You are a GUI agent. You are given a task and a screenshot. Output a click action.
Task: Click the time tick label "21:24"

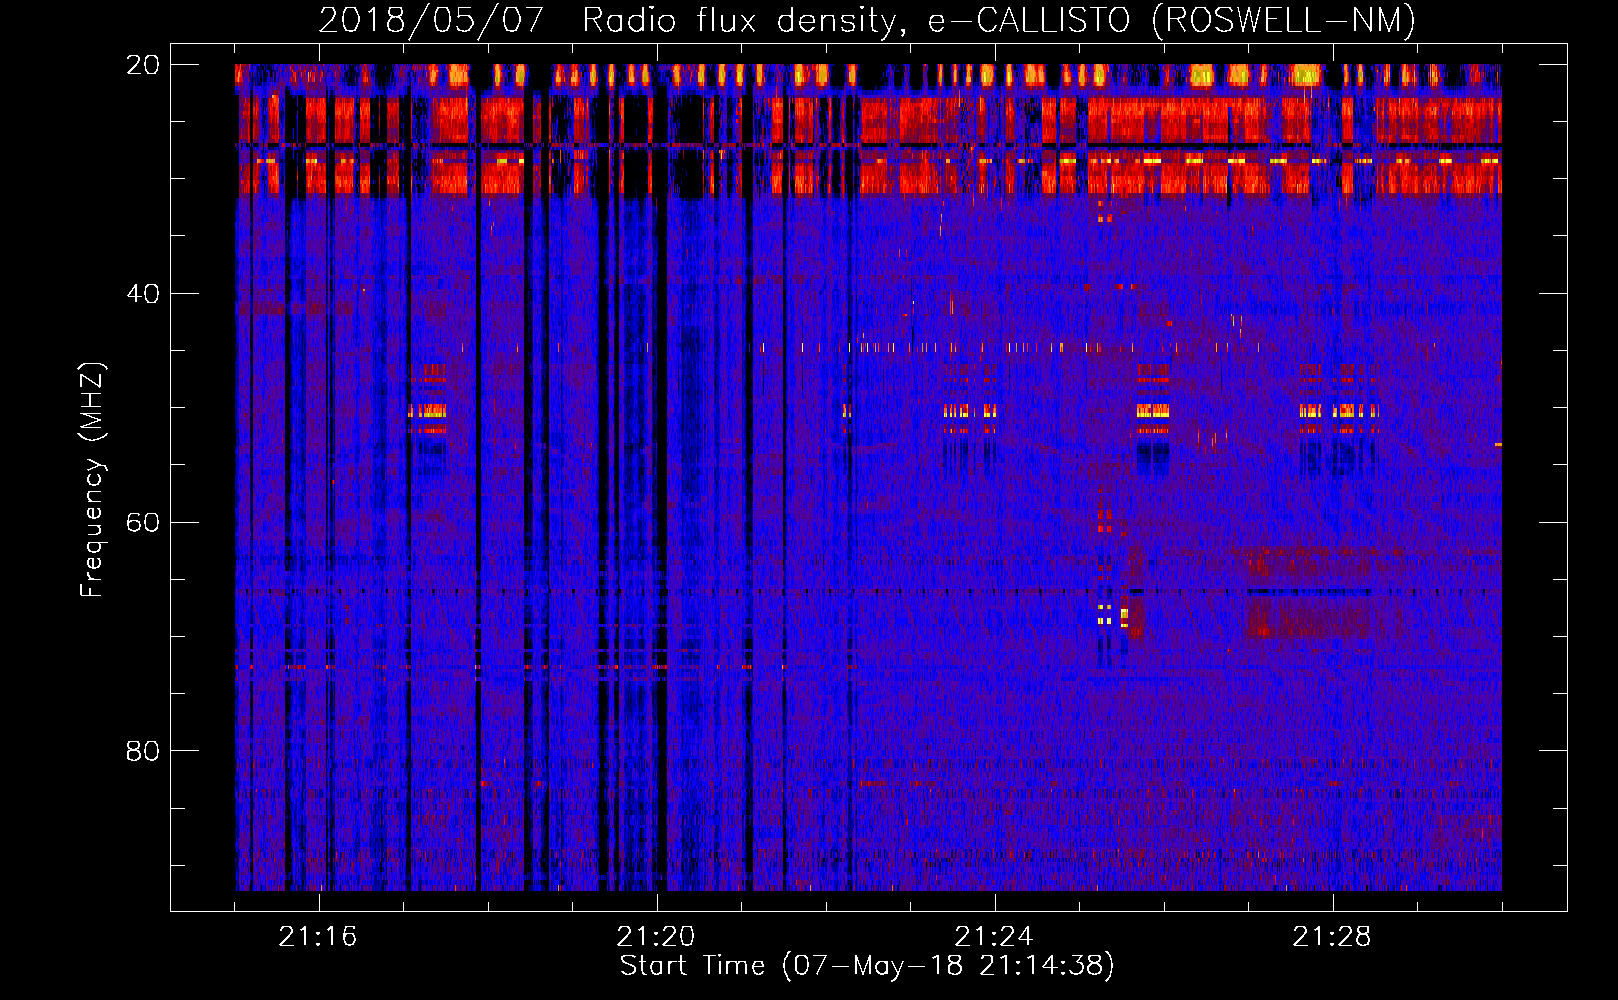pyautogui.click(x=994, y=937)
